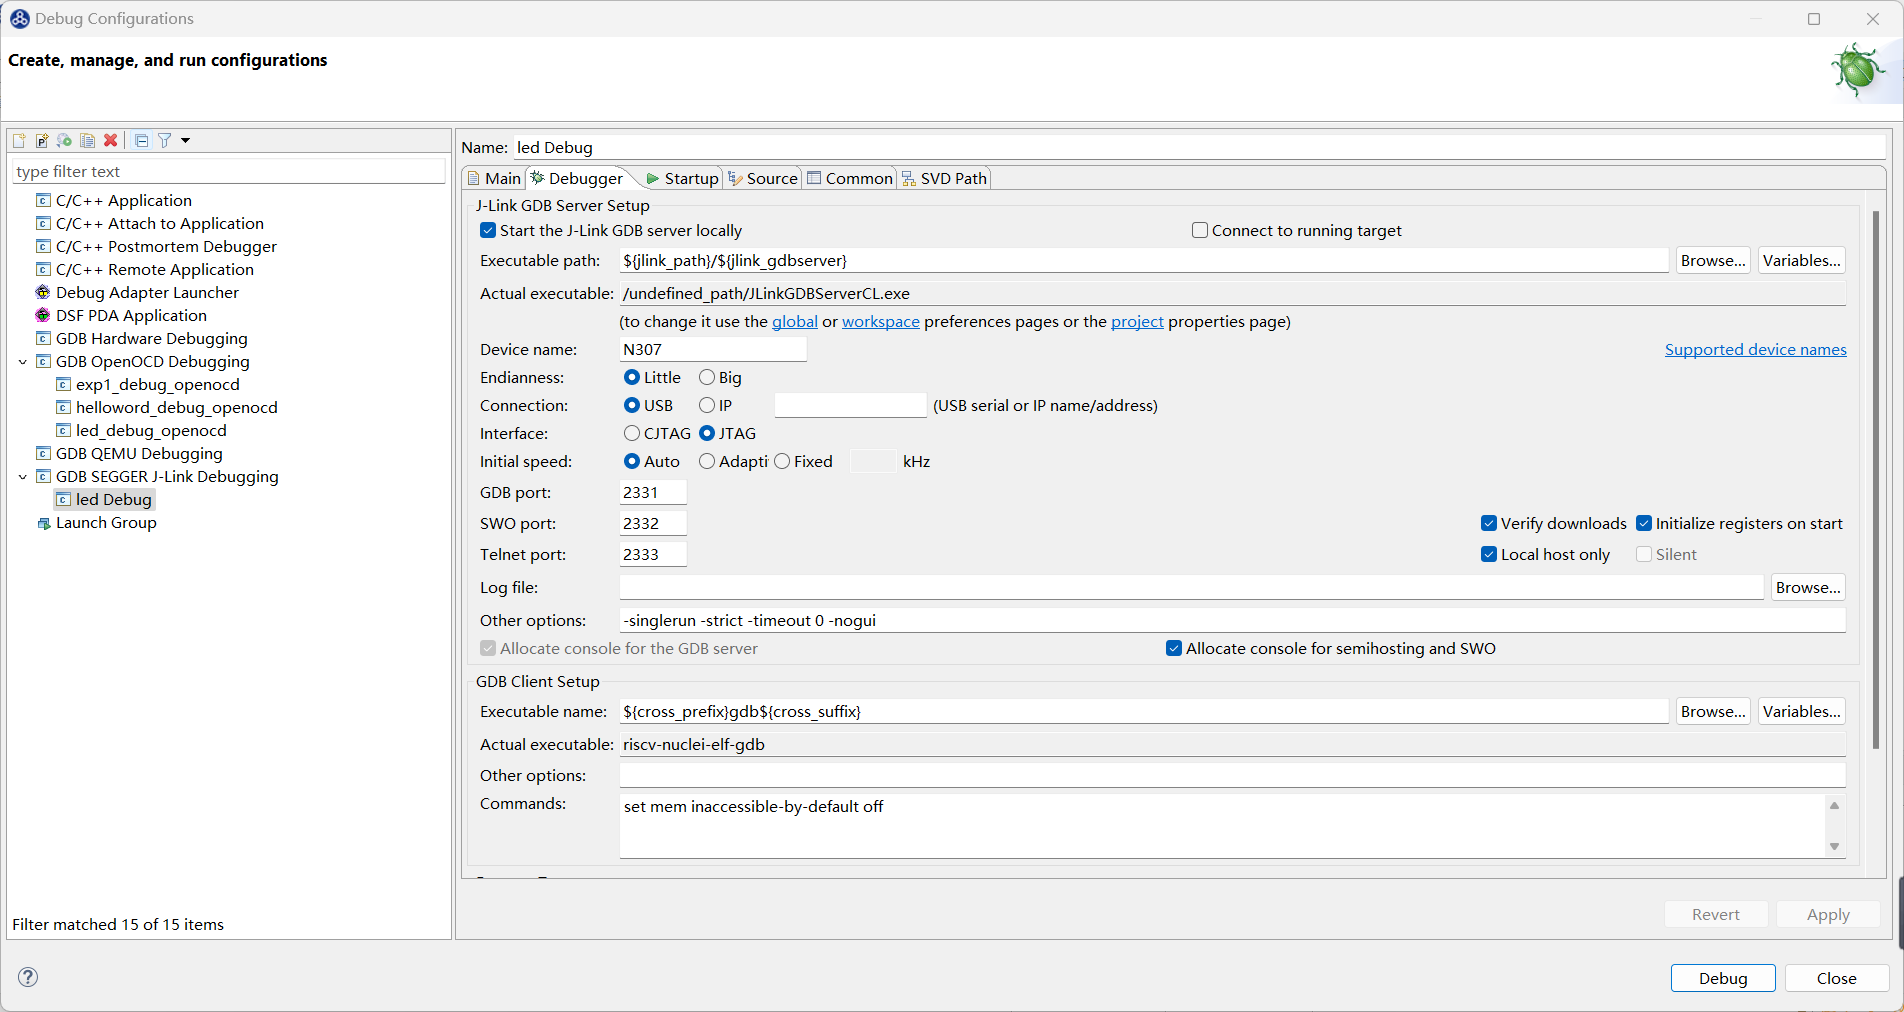Open the filter dropdown arrow menu

click(x=185, y=141)
